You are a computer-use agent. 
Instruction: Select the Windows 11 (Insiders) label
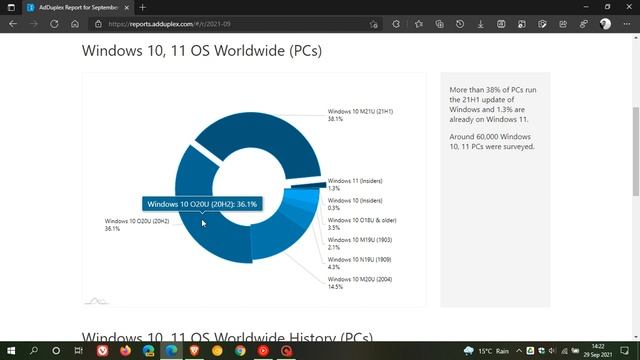pyautogui.click(x=355, y=184)
